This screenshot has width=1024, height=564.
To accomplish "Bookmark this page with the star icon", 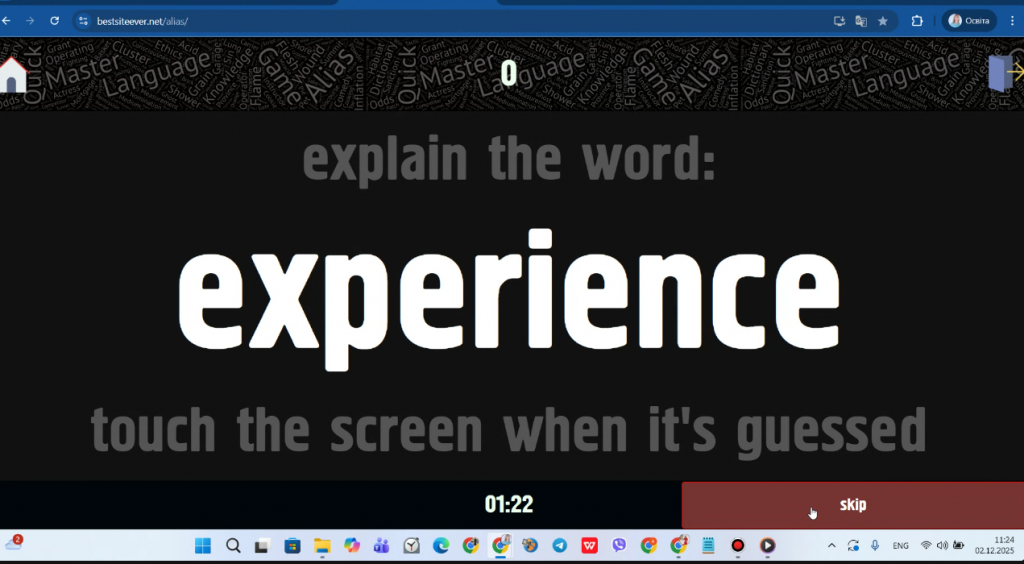I will coord(883,21).
